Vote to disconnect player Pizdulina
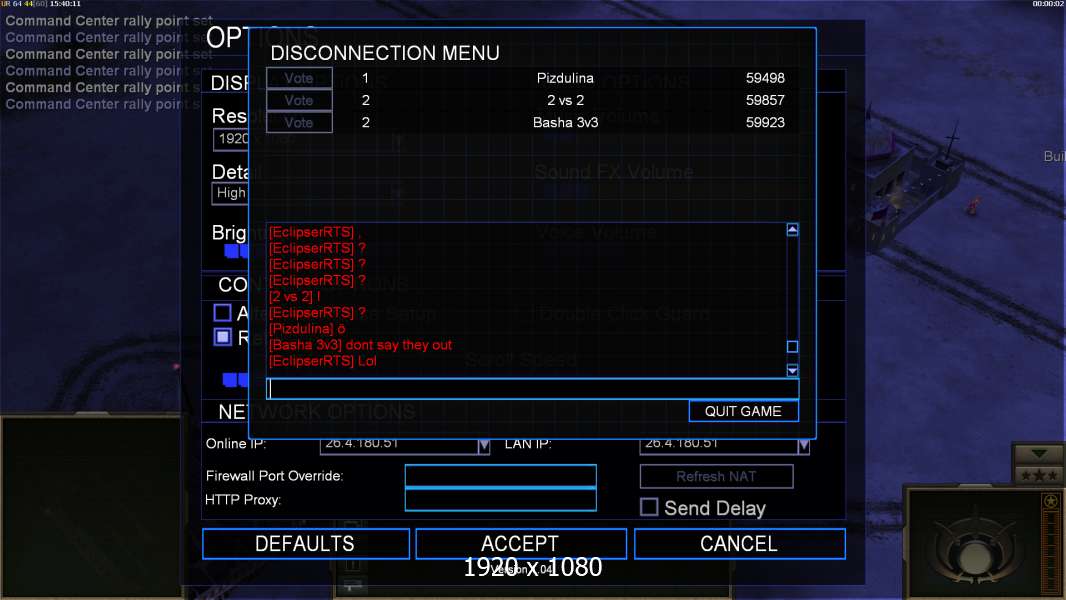1066x600 pixels. [299, 78]
